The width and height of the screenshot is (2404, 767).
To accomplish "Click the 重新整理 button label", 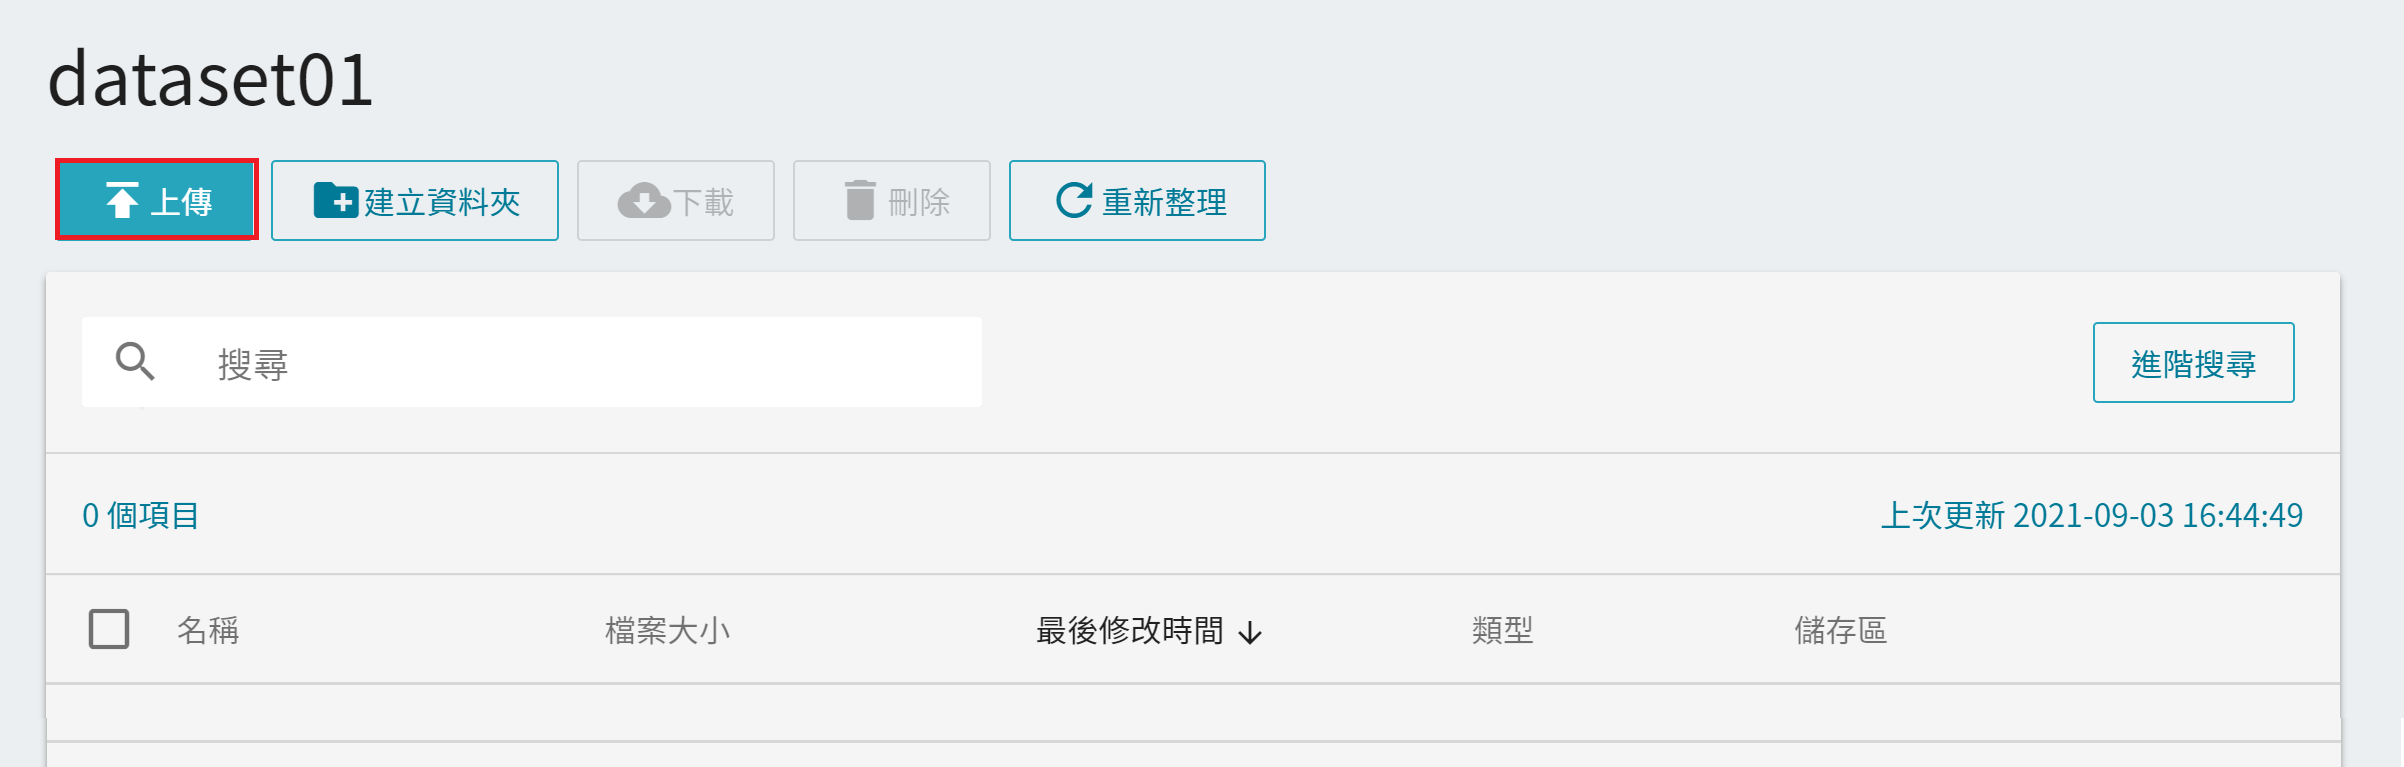I will click(x=1164, y=202).
